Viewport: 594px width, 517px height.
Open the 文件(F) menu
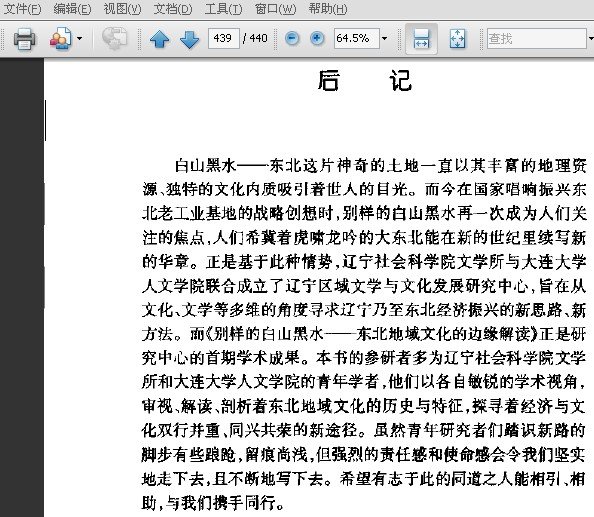coord(22,8)
